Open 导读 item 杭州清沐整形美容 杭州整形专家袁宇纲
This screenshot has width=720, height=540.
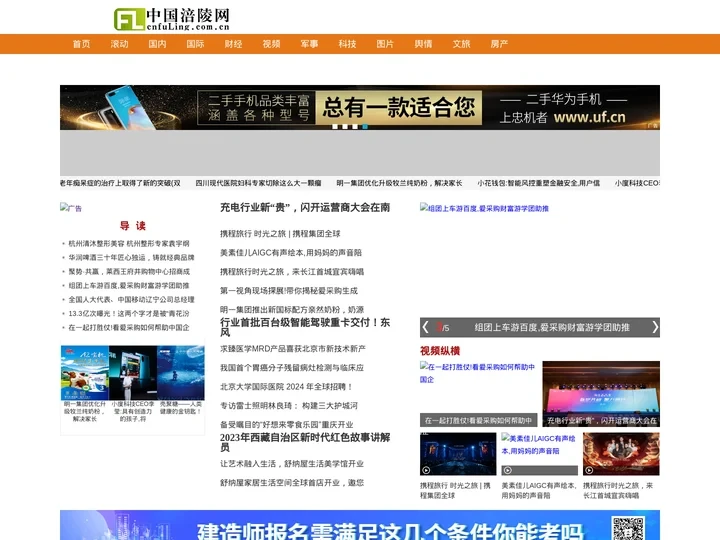129,243
